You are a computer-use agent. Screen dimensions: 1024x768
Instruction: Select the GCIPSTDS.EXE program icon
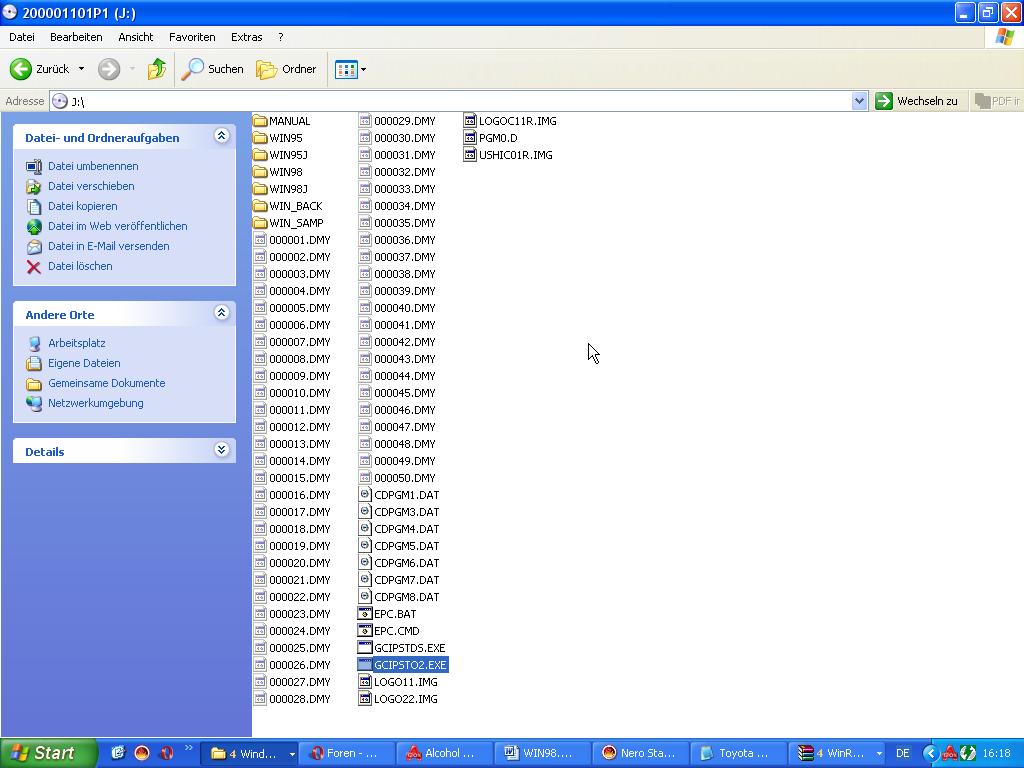(x=365, y=647)
